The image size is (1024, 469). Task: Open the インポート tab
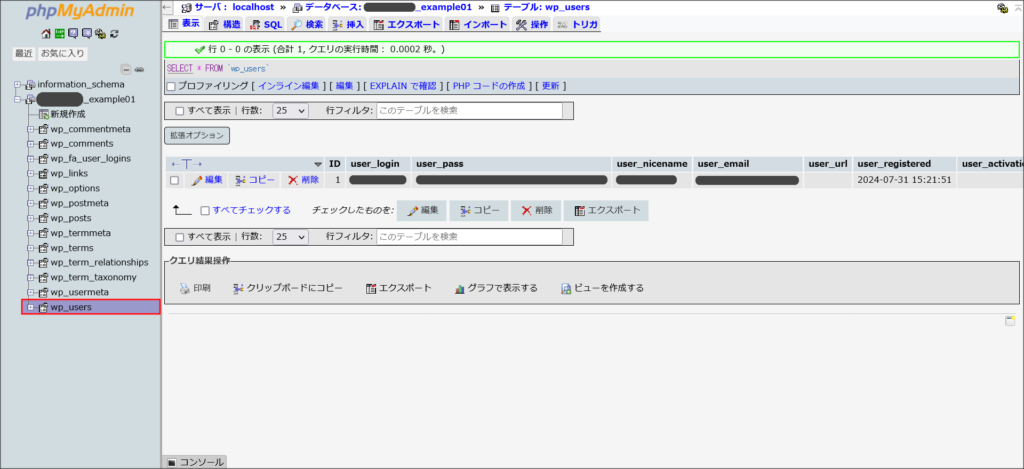pyautogui.click(x=478, y=25)
